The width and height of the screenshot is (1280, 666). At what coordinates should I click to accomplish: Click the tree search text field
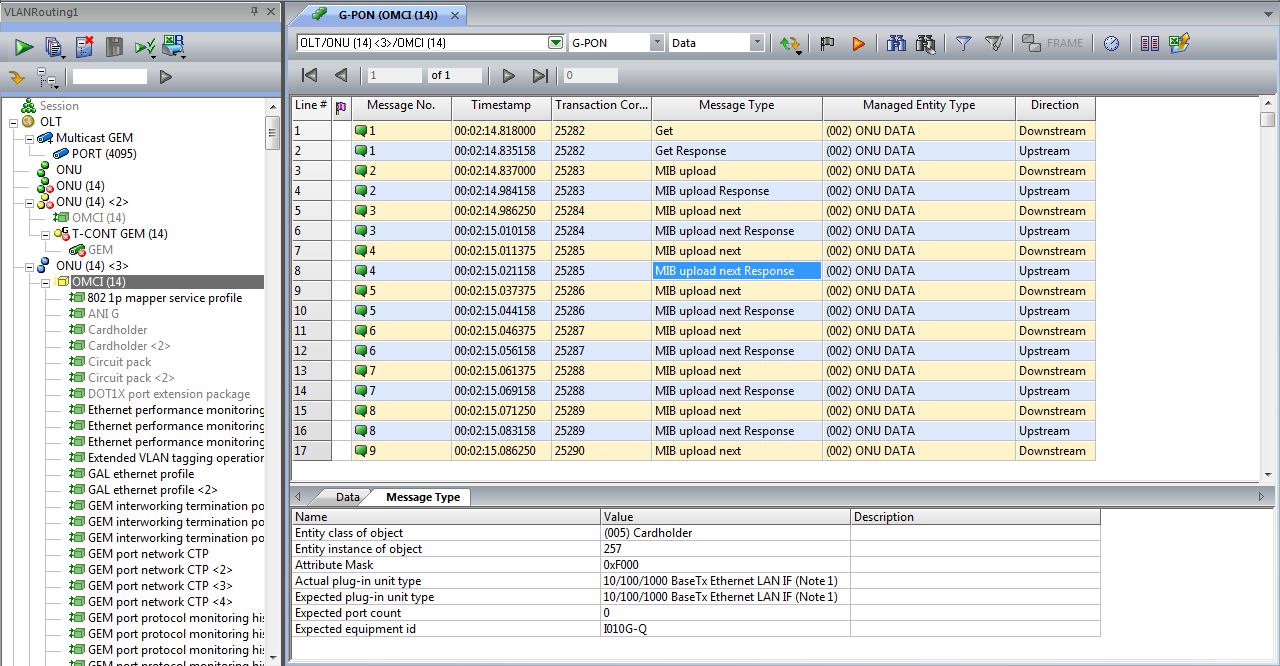(x=109, y=77)
